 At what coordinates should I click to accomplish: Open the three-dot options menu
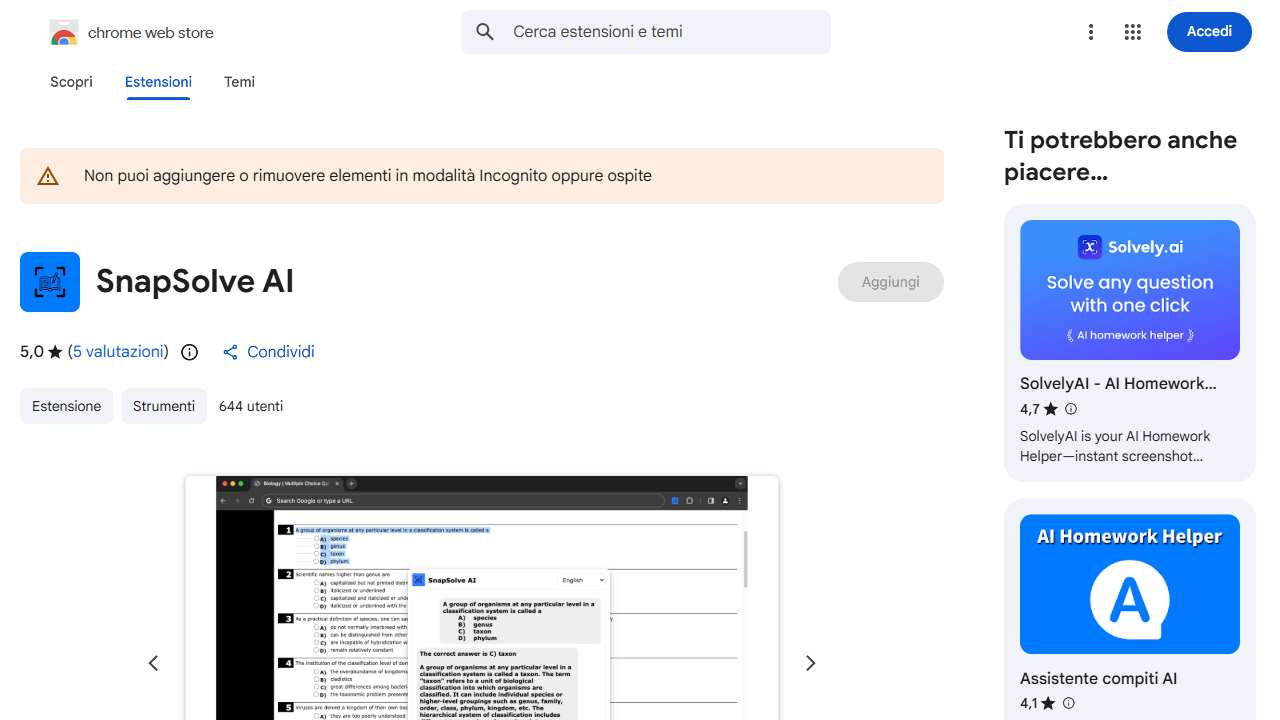[1091, 32]
